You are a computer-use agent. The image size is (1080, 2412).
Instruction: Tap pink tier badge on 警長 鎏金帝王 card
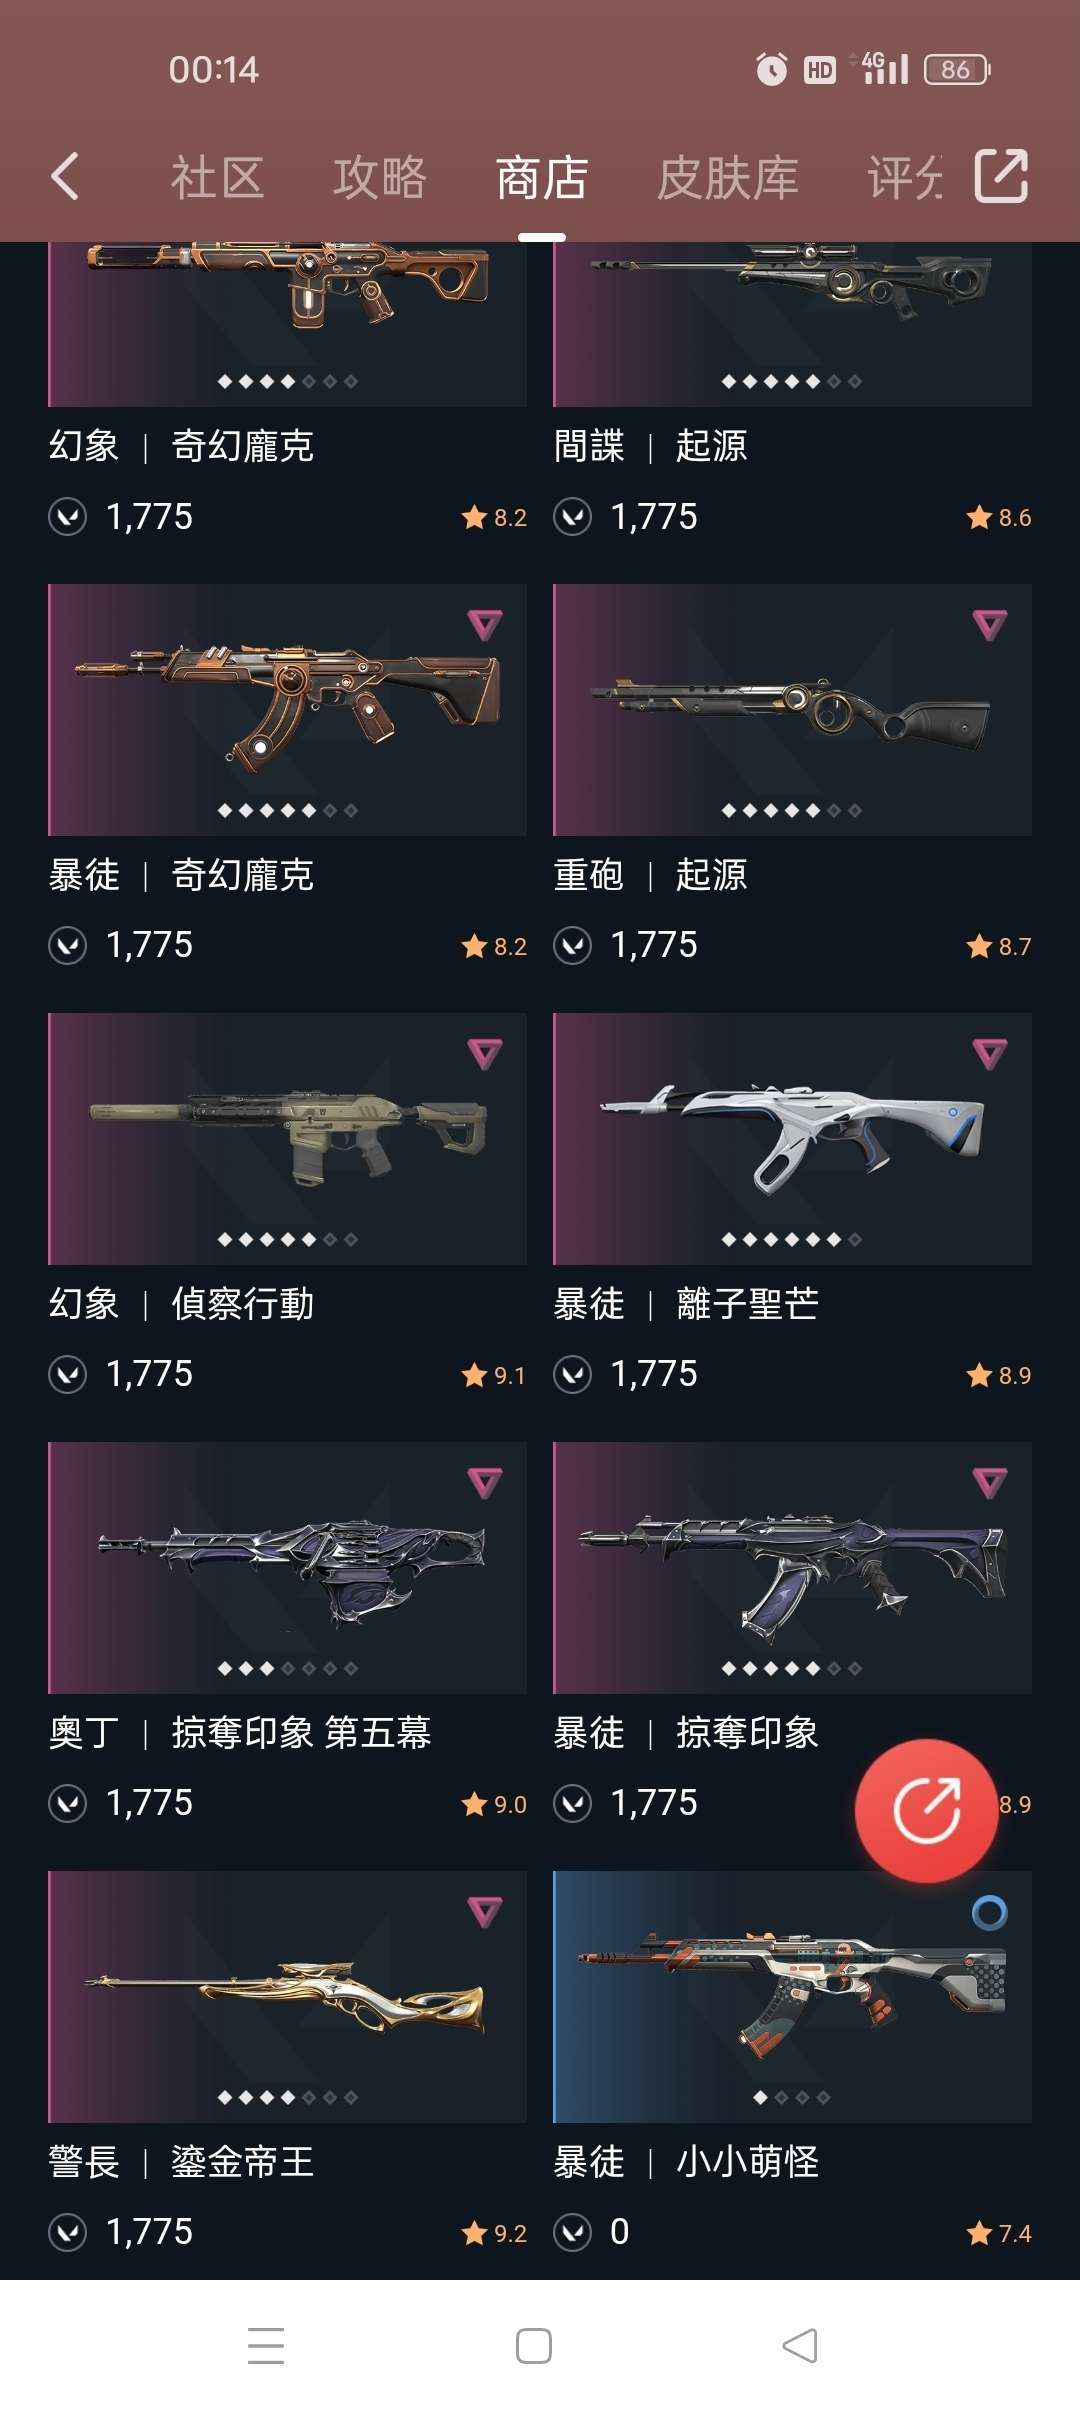(x=485, y=1913)
